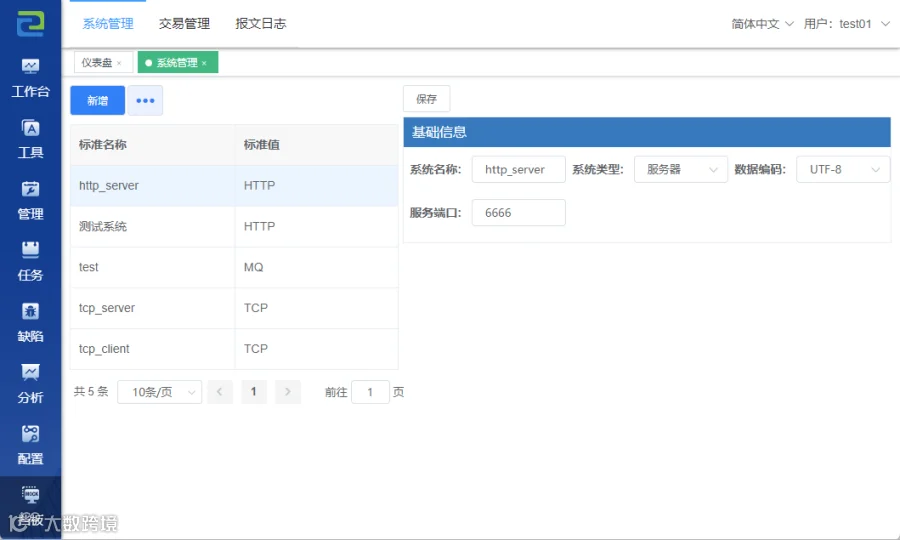The image size is (900, 540).
Task: Select the http_server row
Action: (234, 185)
